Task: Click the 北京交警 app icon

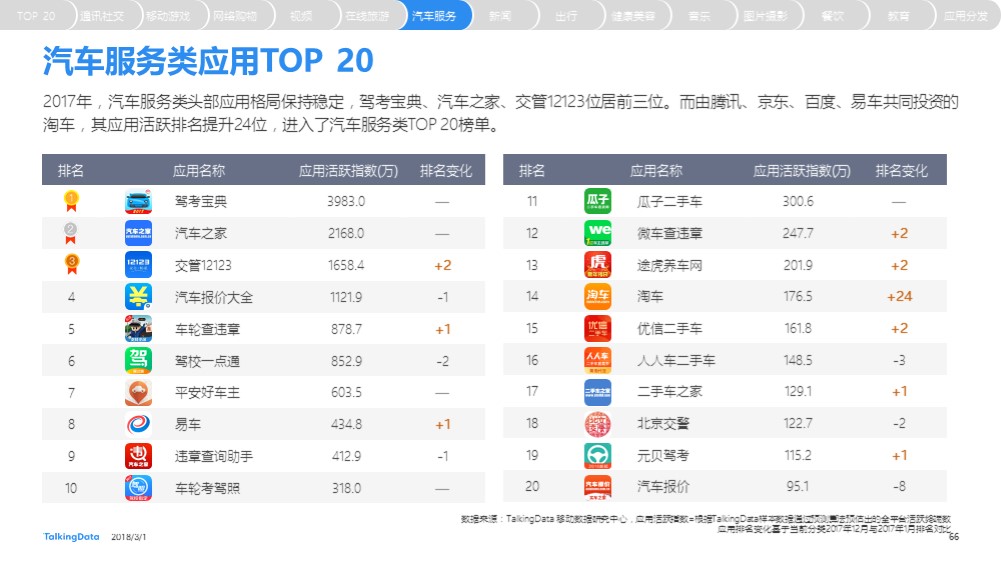Action: (598, 424)
